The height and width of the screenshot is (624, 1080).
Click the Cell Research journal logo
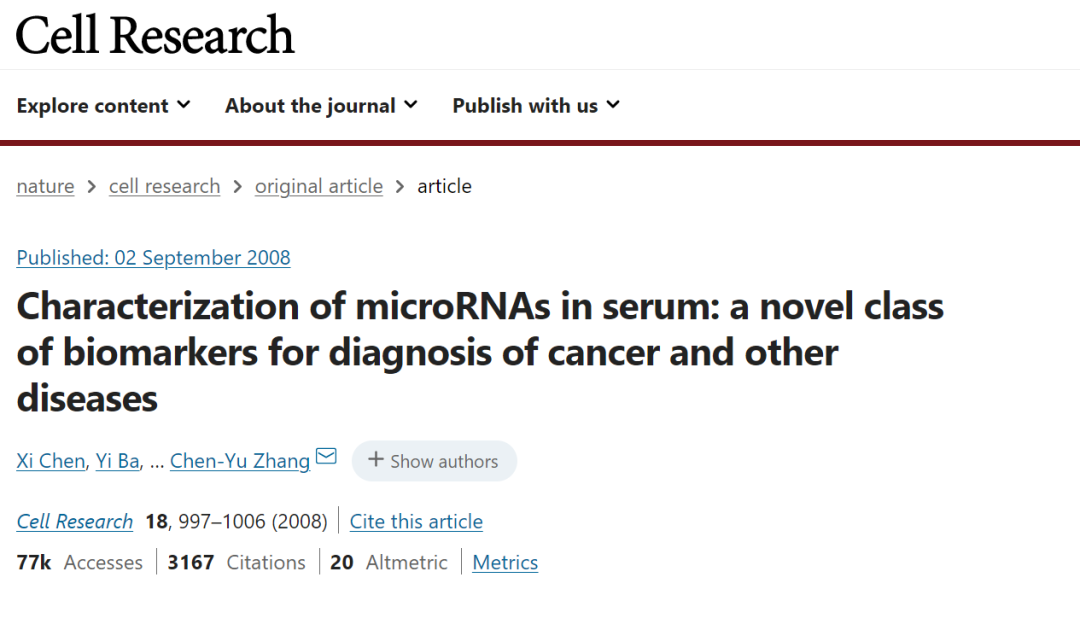coord(155,36)
